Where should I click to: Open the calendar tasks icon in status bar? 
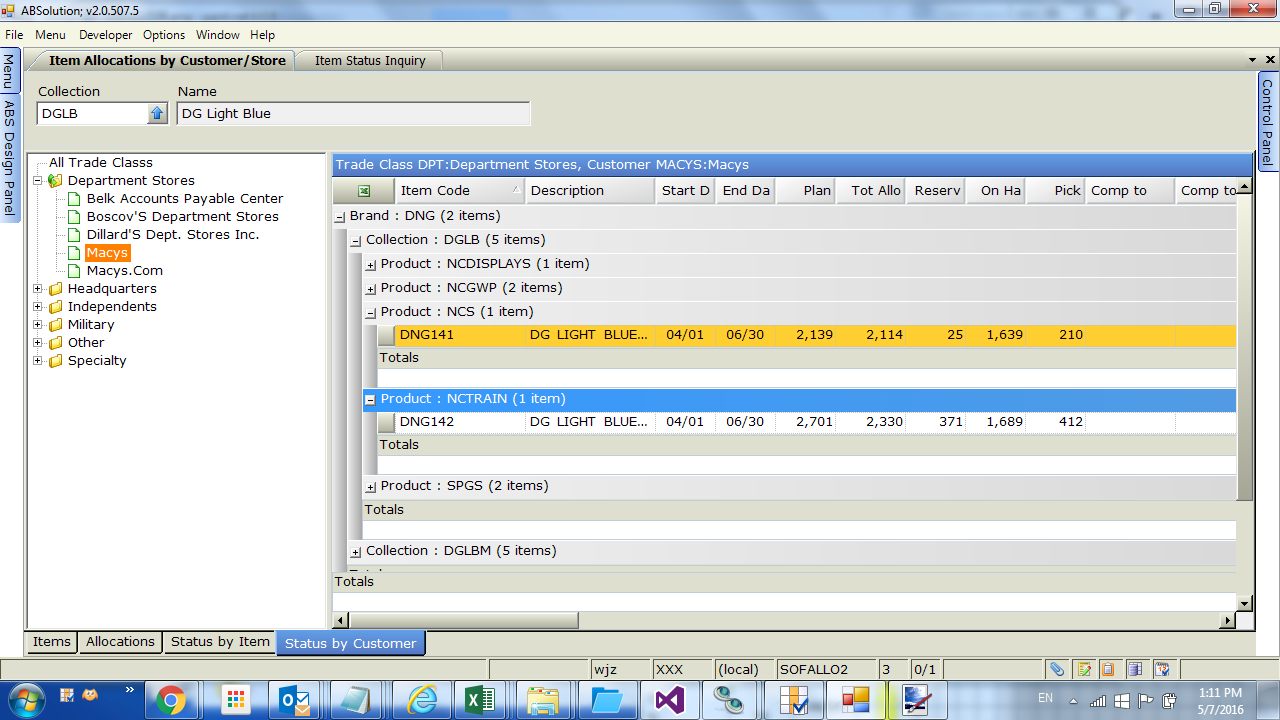[x=1162, y=669]
